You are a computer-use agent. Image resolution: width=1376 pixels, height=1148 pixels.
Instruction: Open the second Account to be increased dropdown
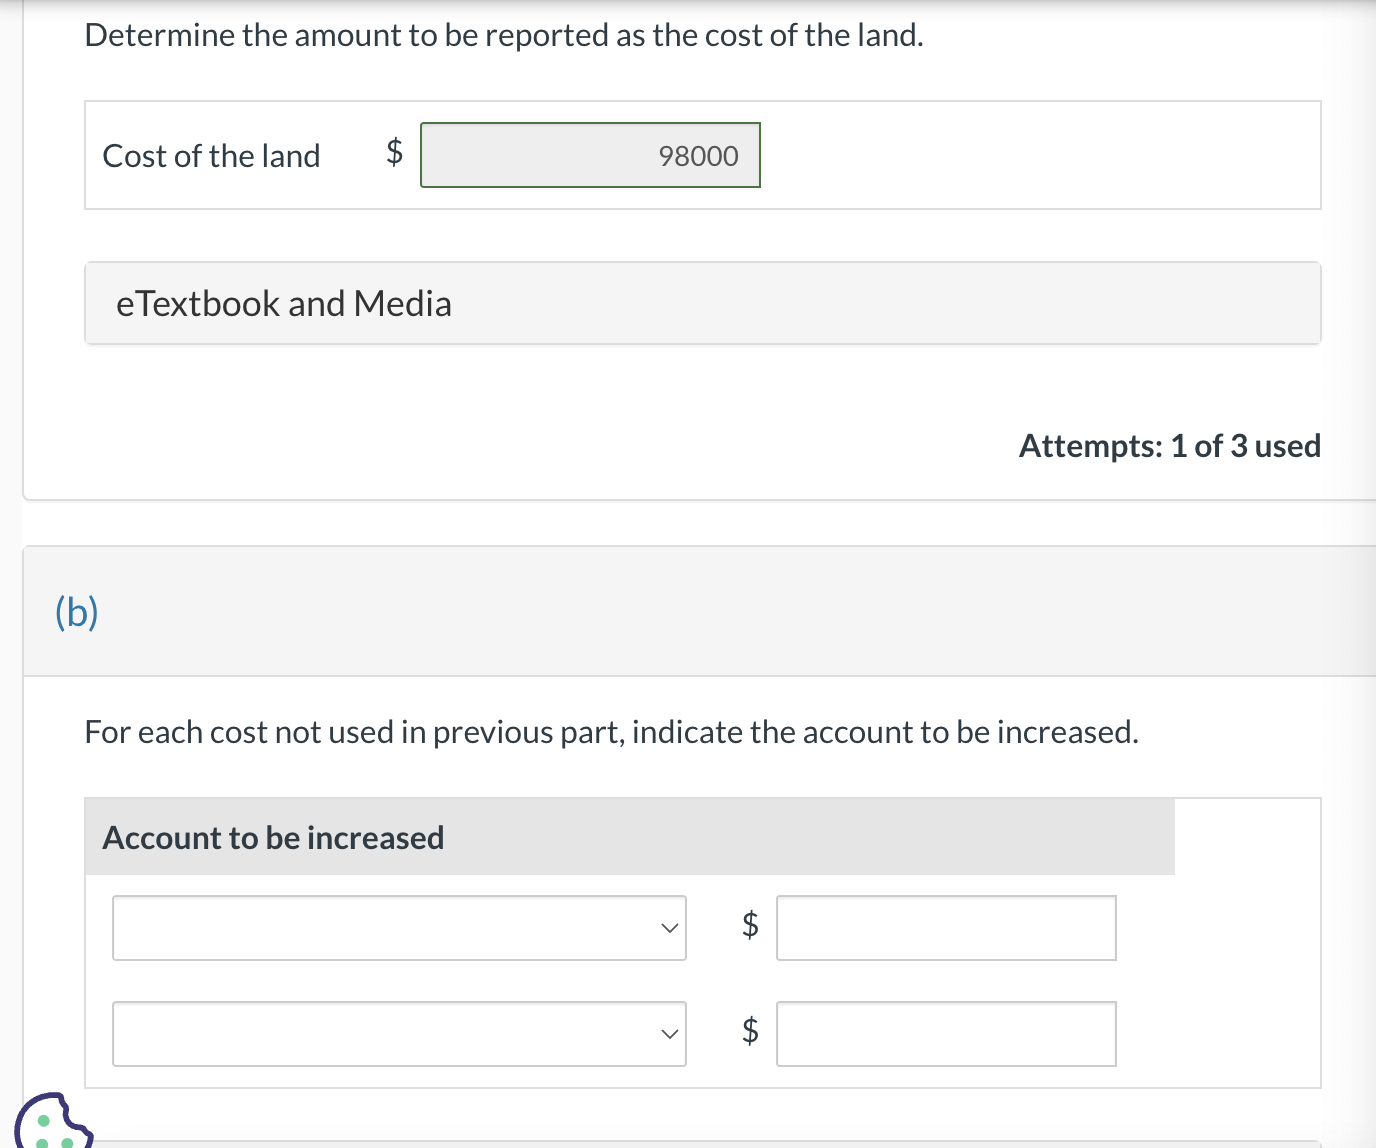point(398,1033)
